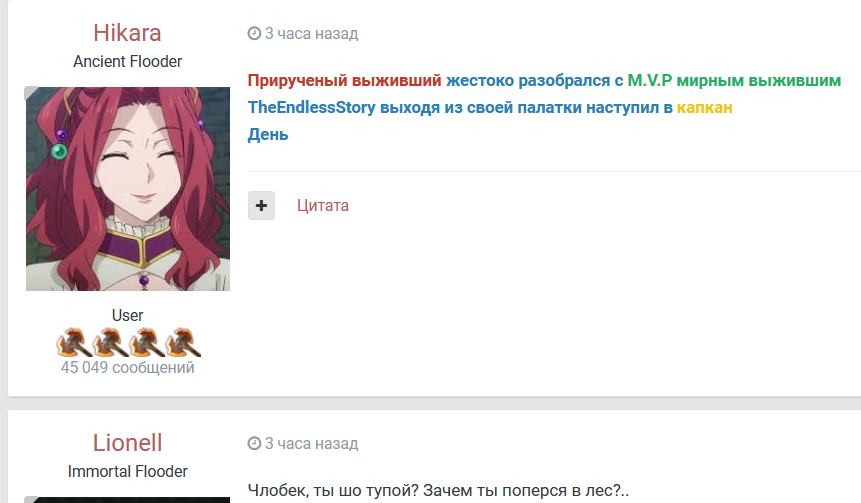The height and width of the screenshot is (503, 861).
Task: Click the 'TheEndlessStory' name in the post
Action: [311, 107]
